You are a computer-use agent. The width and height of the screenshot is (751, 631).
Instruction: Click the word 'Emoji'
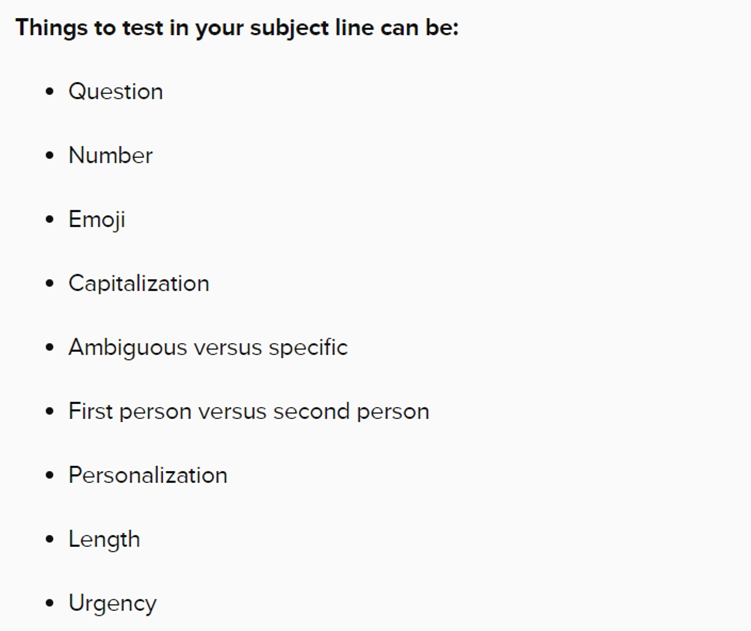tap(97, 219)
